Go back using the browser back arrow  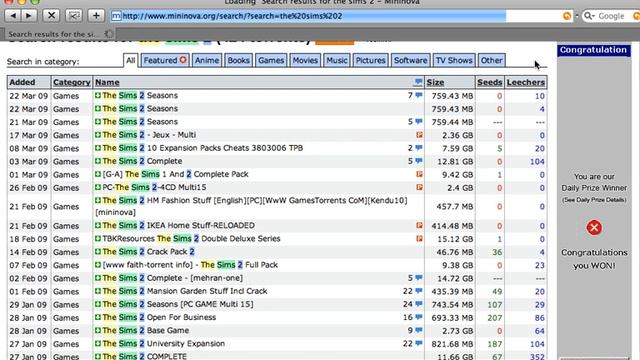tap(13, 16)
